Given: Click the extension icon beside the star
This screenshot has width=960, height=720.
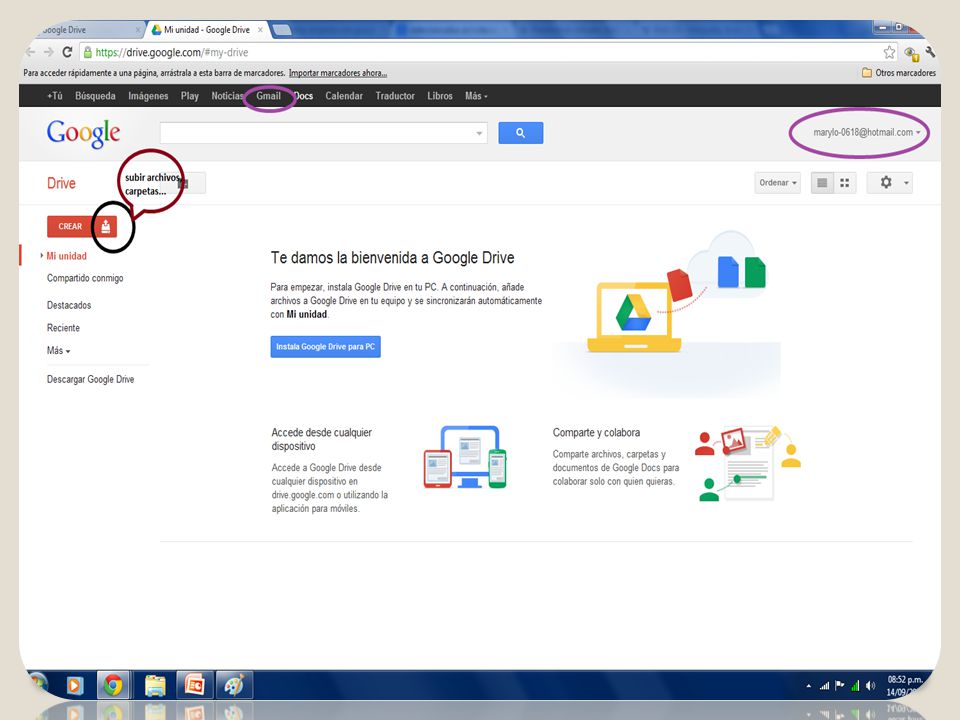Looking at the screenshot, I should click(x=911, y=53).
